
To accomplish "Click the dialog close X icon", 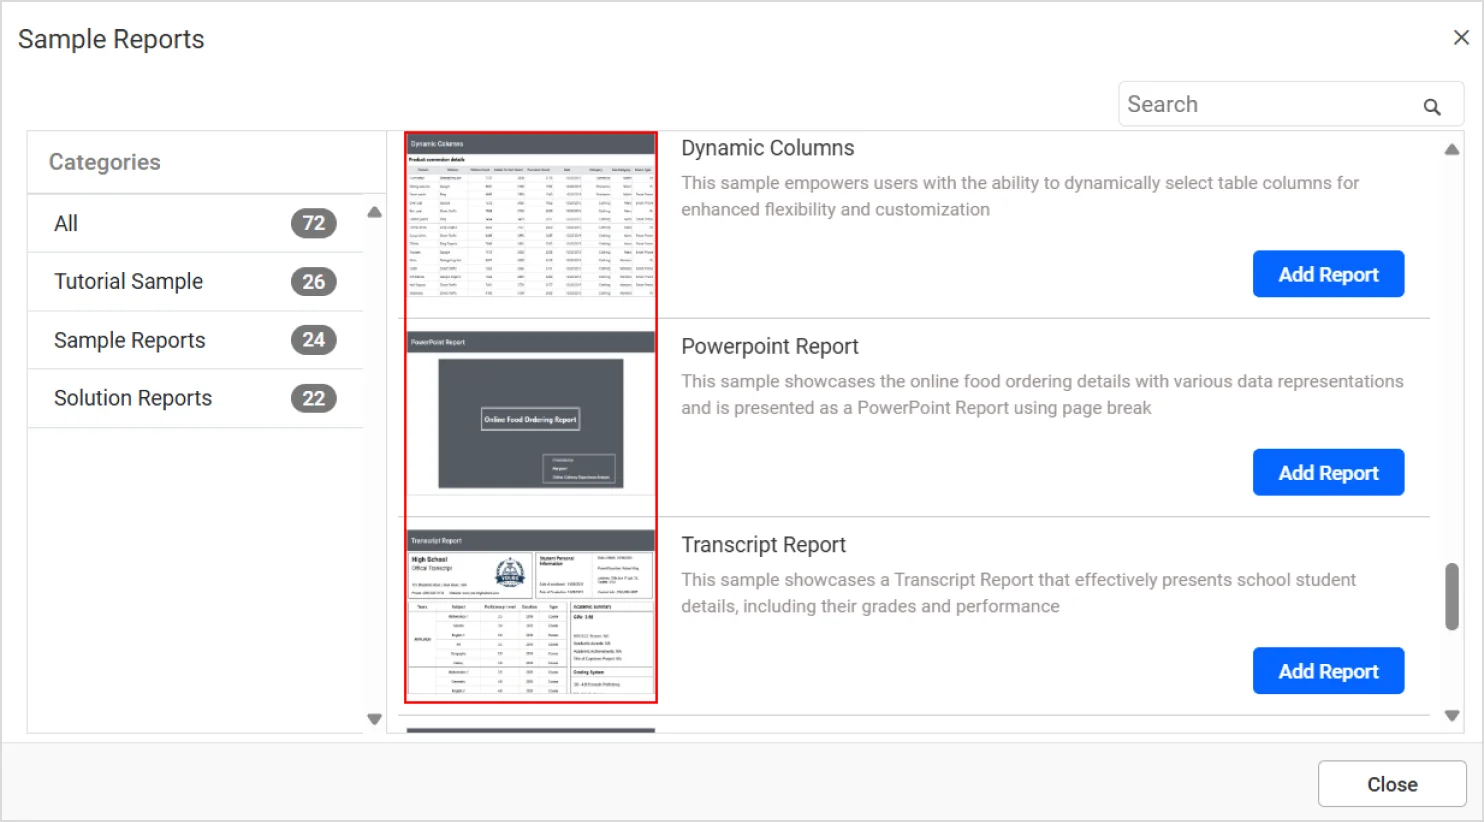I will tap(1461, 37).
